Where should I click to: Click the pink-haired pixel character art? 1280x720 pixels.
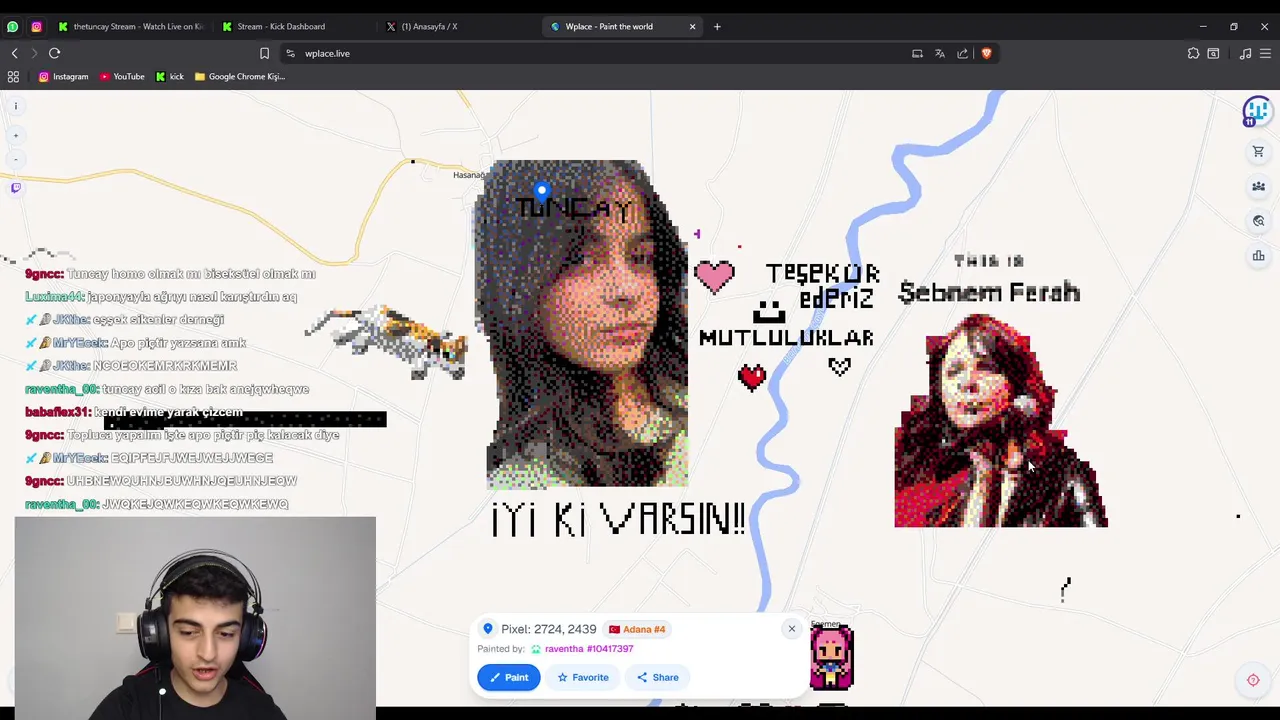point(832,656)
